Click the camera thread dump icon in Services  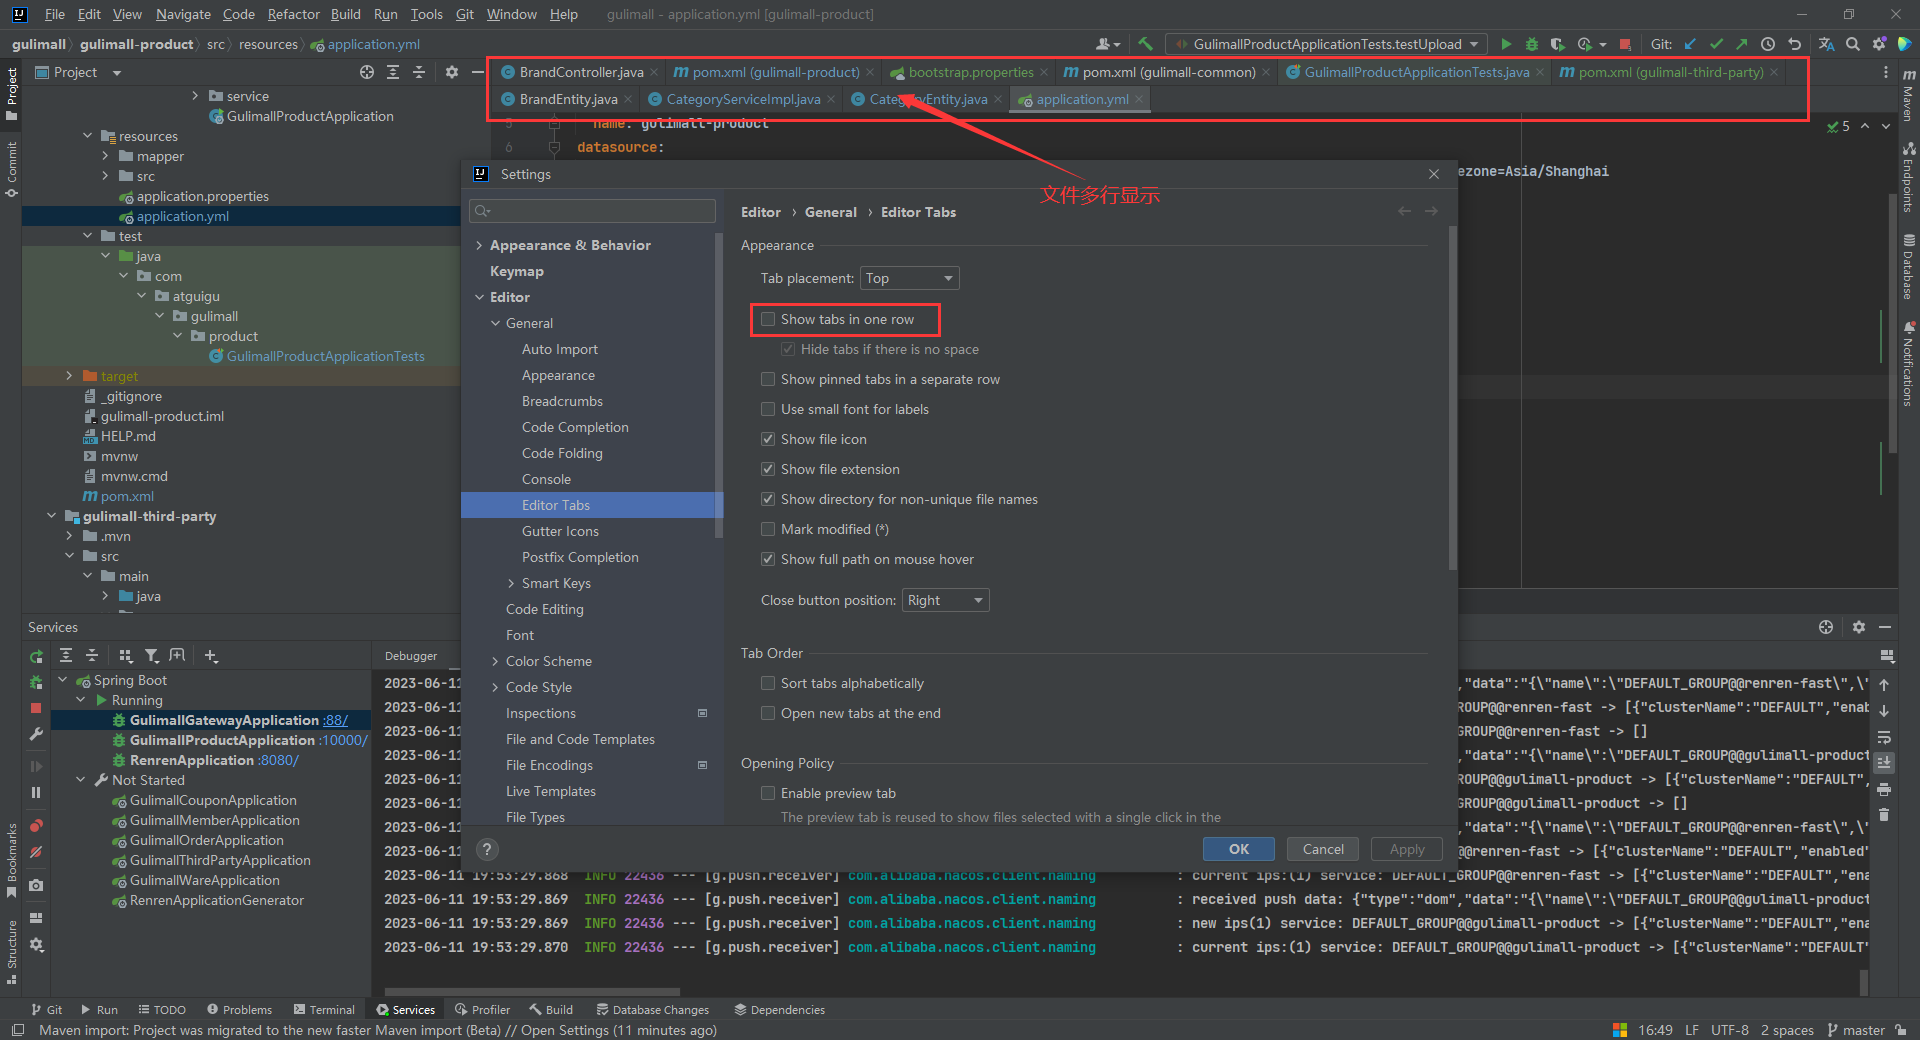pos(36,885)
